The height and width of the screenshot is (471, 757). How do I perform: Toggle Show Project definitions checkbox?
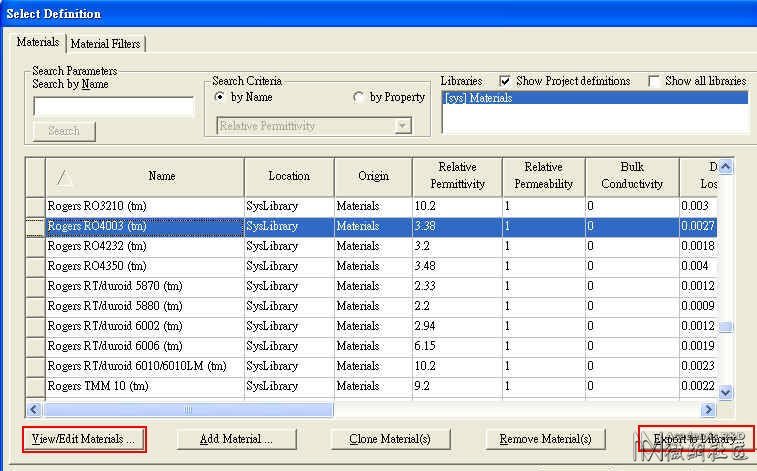pos(505,81)
